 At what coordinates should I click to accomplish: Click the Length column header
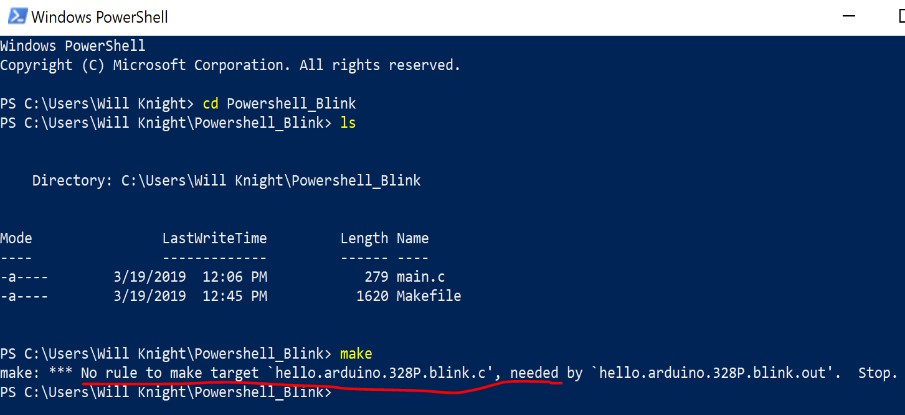click(364, 239)
